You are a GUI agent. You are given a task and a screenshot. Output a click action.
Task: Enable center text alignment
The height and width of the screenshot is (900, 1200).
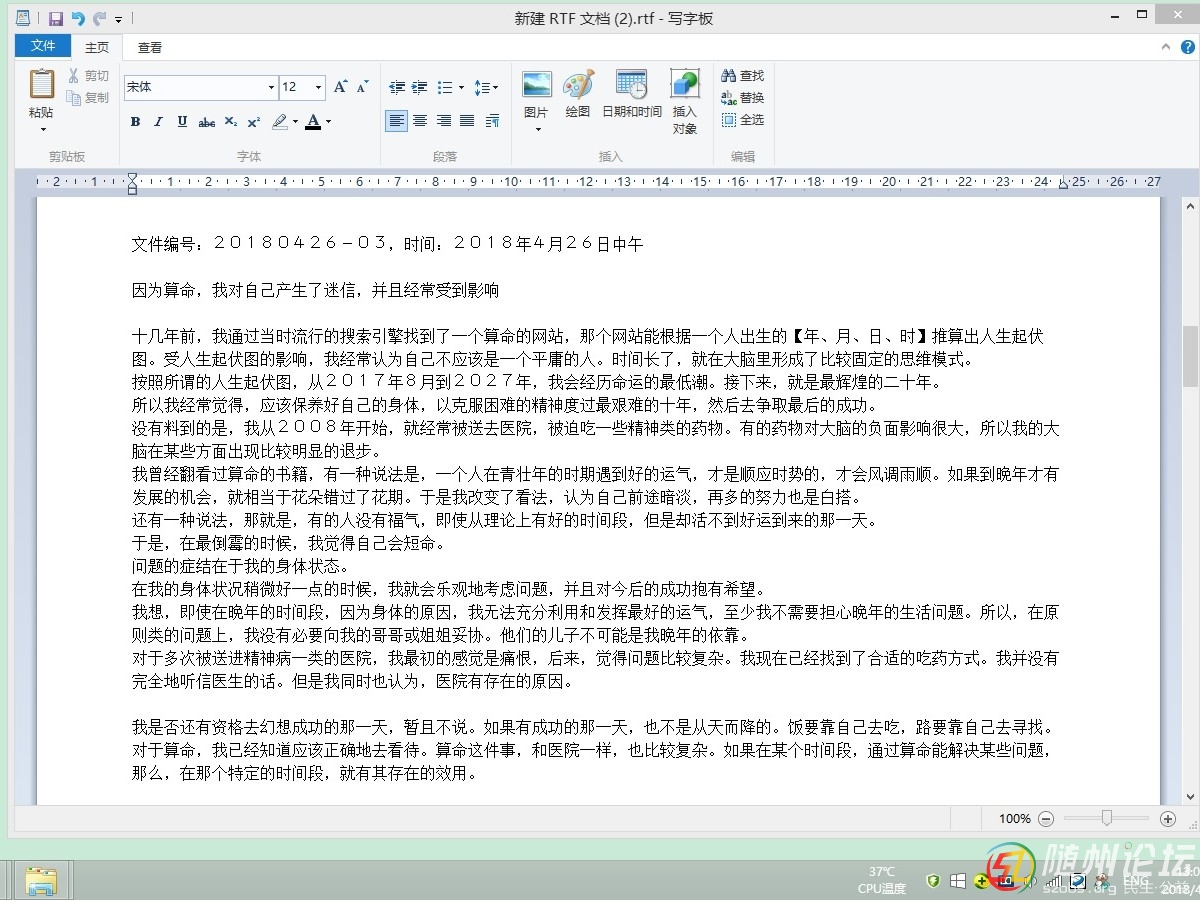click(420, 121)
